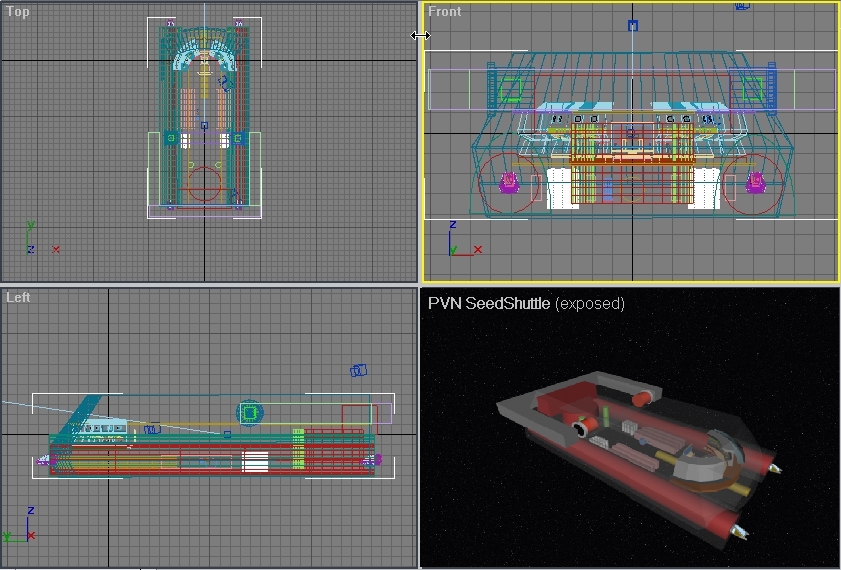Click the PVN SeedShuttle (exposed) title
The image size is (841, 570).
tap(526, 303)
